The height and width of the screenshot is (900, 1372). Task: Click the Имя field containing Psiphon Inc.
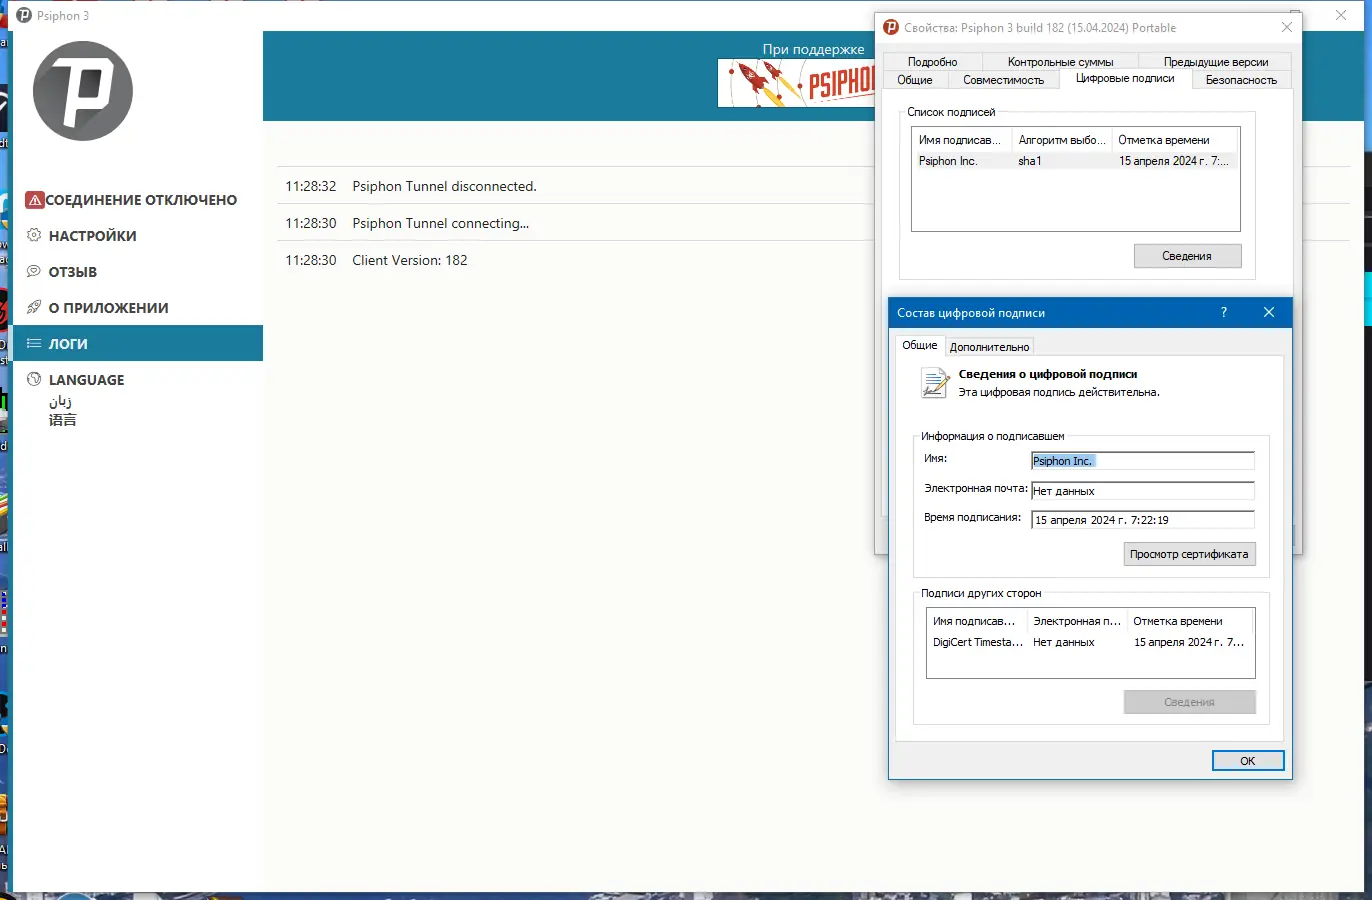1143,461
